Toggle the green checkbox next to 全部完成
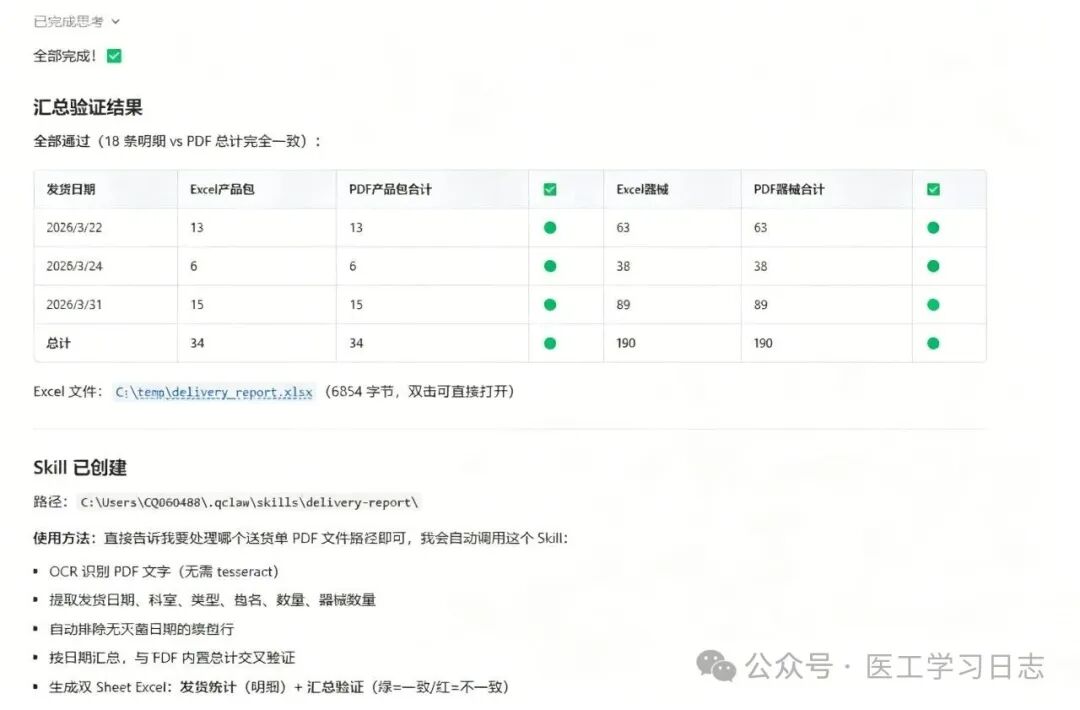This screenshot has width=1080, height=710. click(x=113, y=56)
